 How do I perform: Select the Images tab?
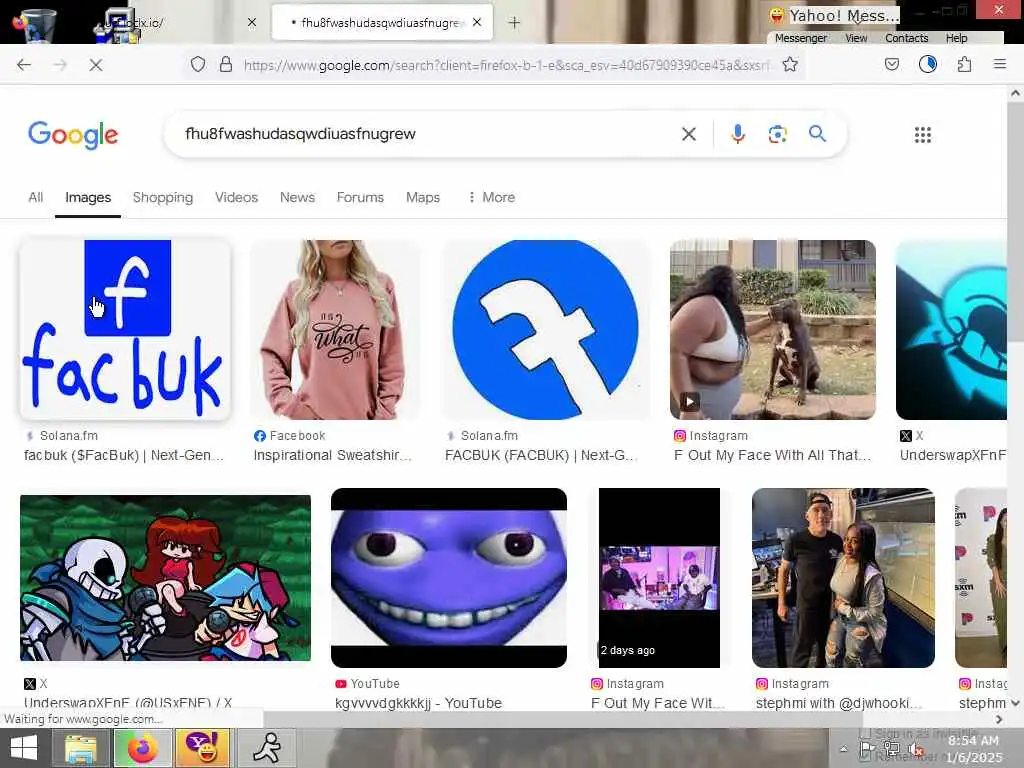point(88,197)
